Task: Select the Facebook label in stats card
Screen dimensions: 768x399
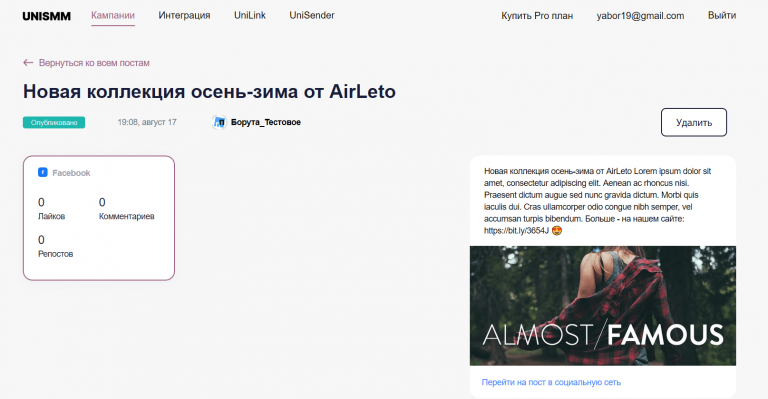Action: tap(72, 173)
